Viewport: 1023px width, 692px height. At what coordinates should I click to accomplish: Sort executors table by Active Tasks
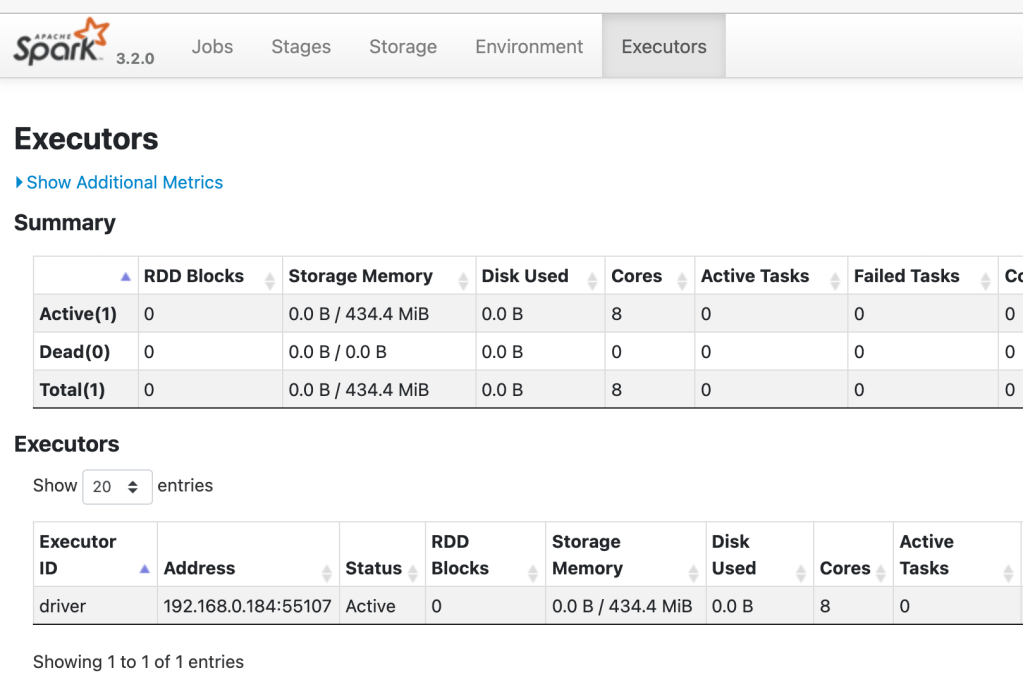[x=956, y=554]
